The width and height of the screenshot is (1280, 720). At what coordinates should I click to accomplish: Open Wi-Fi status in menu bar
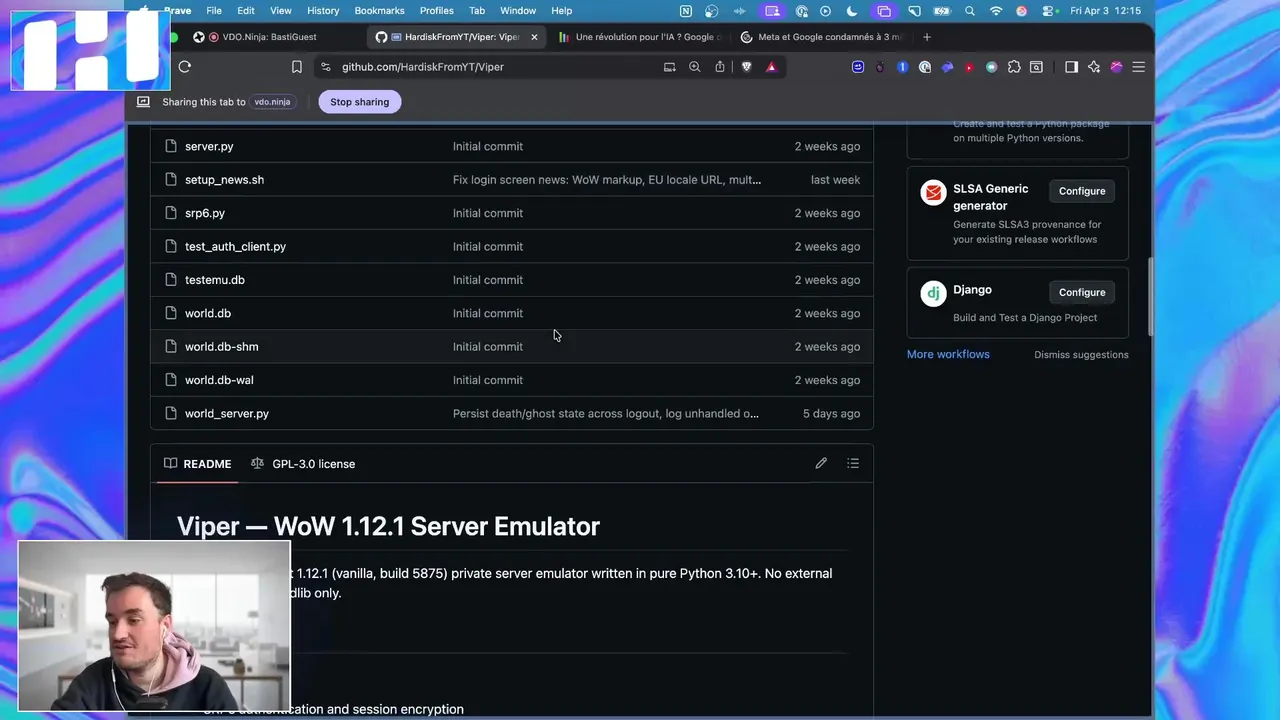(996, 11)
